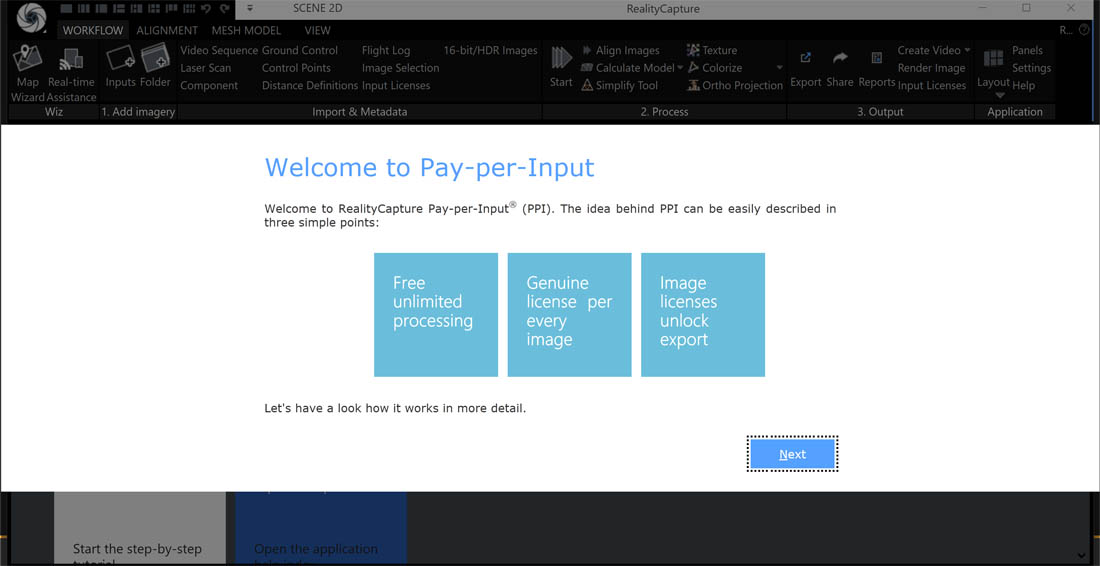This screenshot has height=566, width=1100.
Task: Click the help question-mark icon
Action: click(1085, 30)
